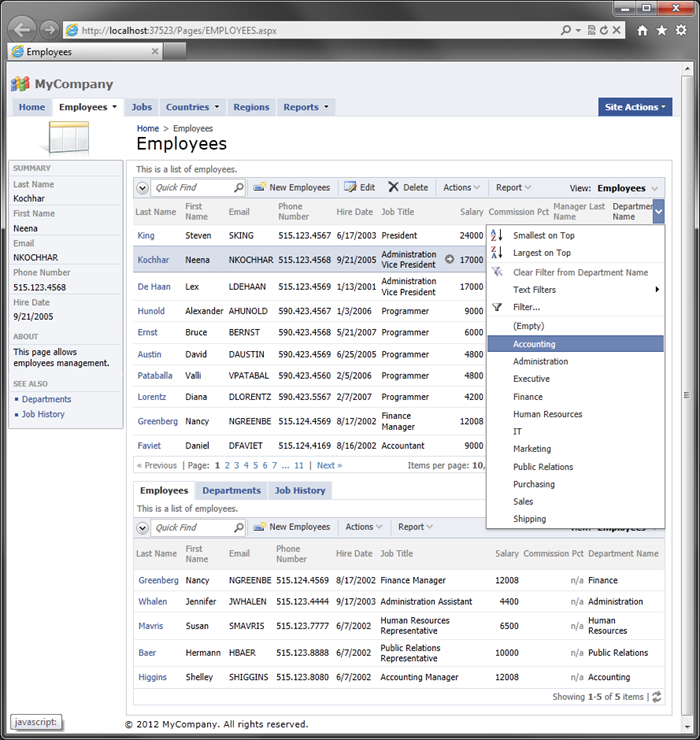Click into the lower Quick Find field

pos(193,527)
